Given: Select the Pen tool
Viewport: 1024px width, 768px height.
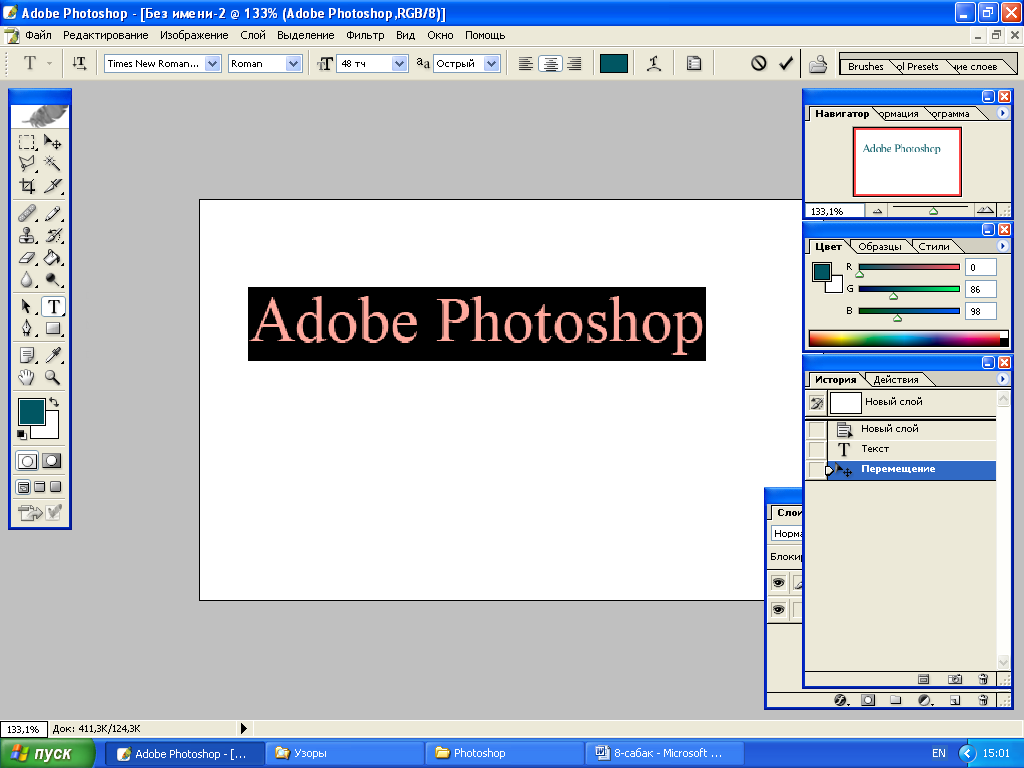Looking at the screenshot, I should click(26, 328).
